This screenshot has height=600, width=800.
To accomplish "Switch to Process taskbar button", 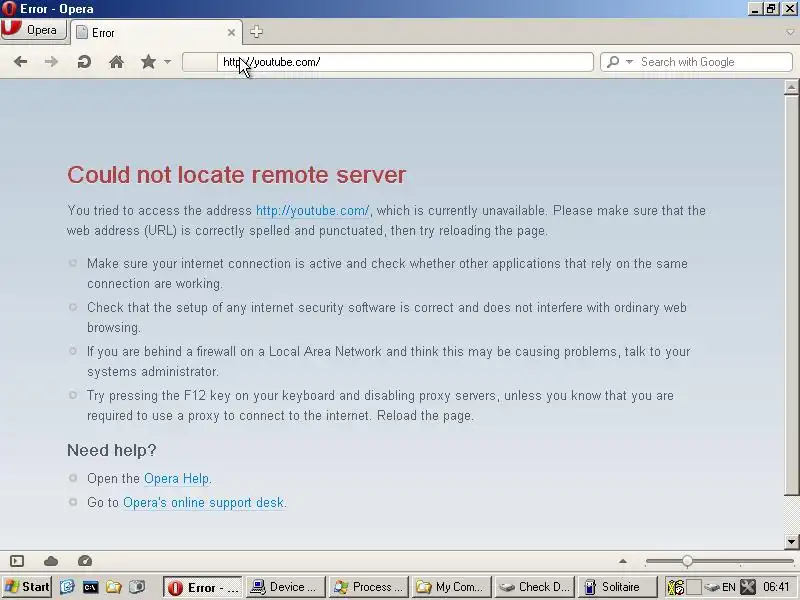I will click(368, 587).
